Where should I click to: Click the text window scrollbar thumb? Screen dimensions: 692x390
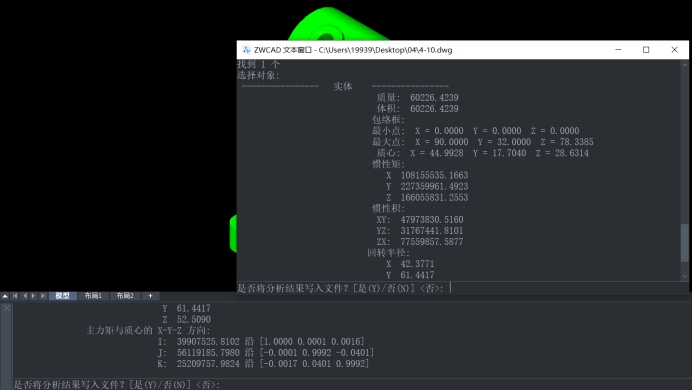(684, 243)
